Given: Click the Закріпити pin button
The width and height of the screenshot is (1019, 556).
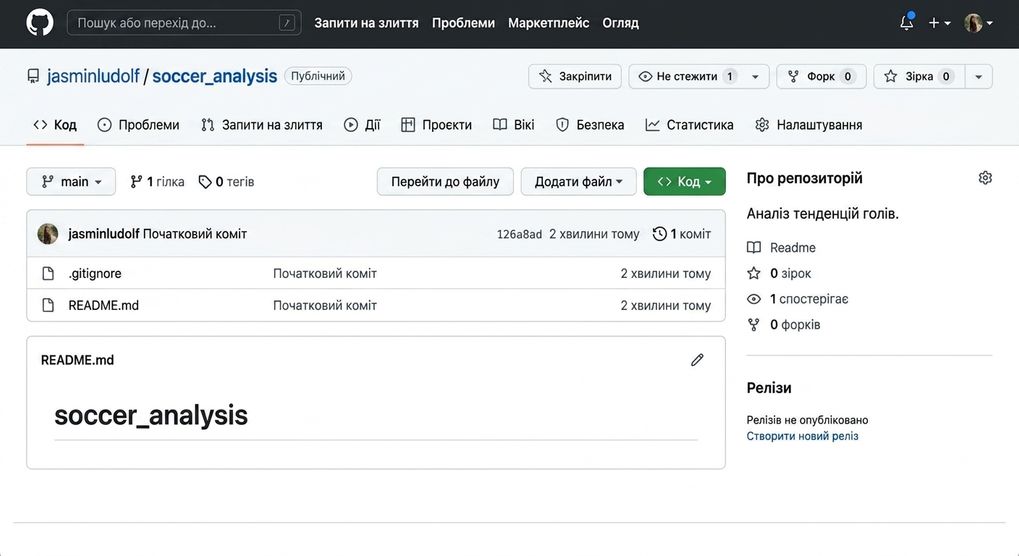Looking at the screenshot, I should (x=574, y=77).
